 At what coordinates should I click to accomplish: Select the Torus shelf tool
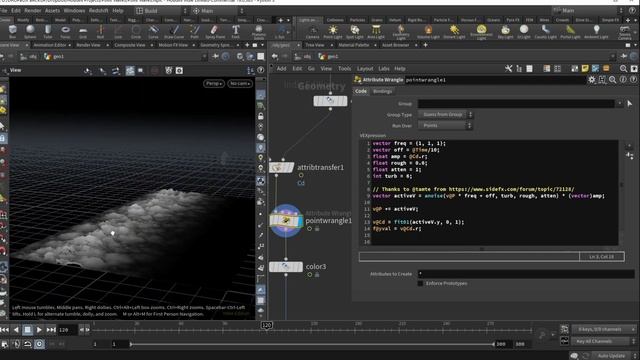(x=65, y=31)
